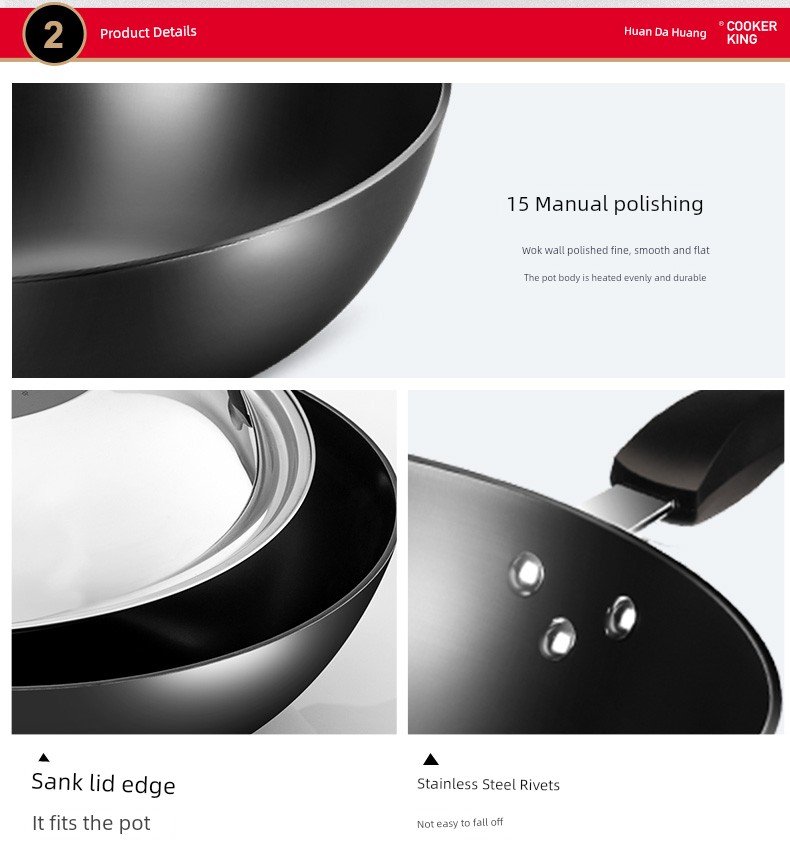Click the black wok handle
Viewport: 790px width, 856px height.
(x=699, y=456)
